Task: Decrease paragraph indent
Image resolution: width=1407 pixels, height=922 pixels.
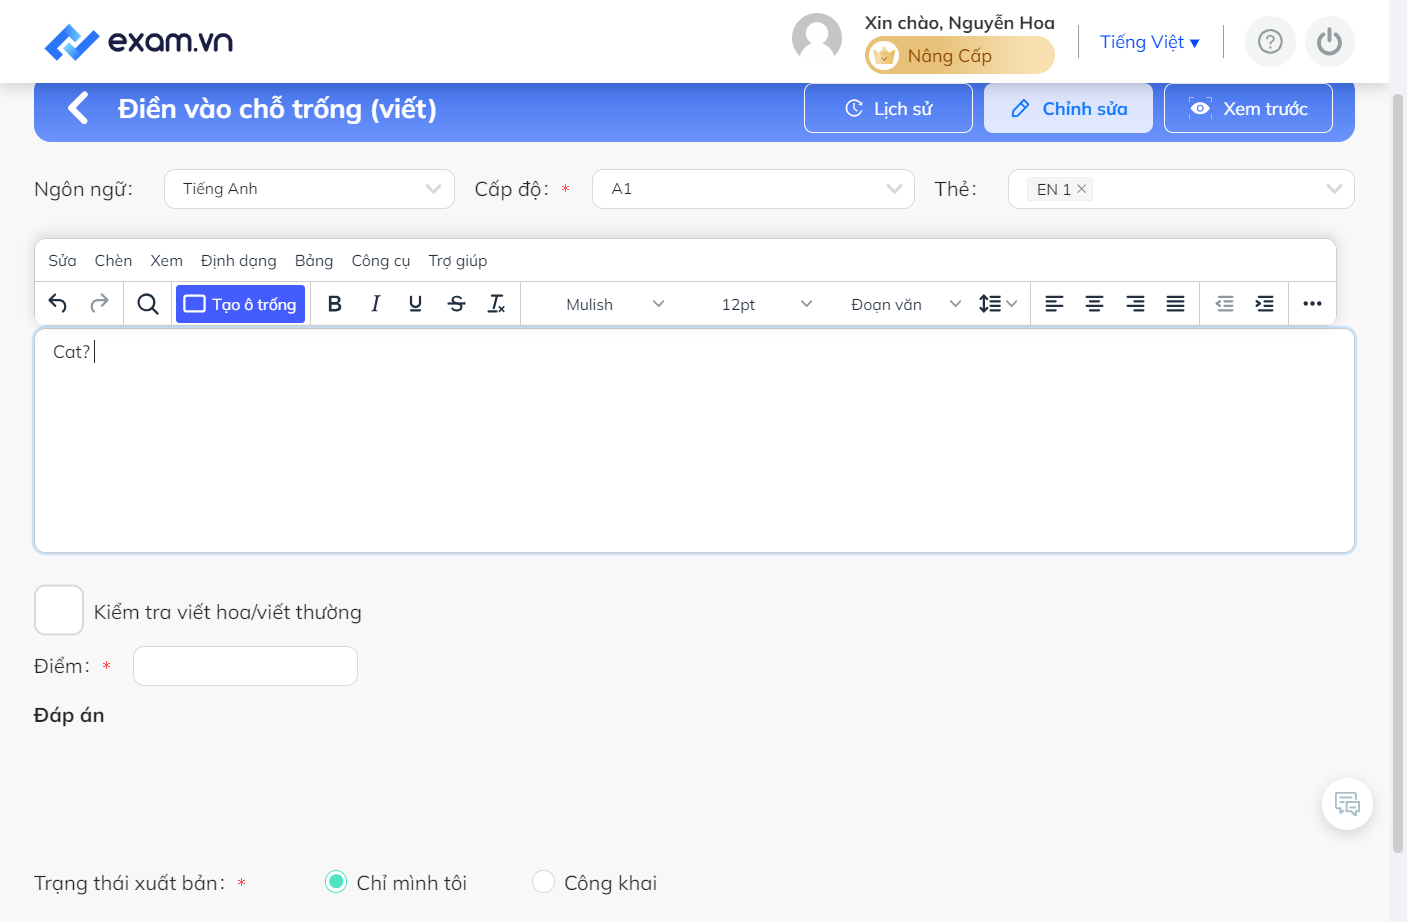Action: 1224,304
